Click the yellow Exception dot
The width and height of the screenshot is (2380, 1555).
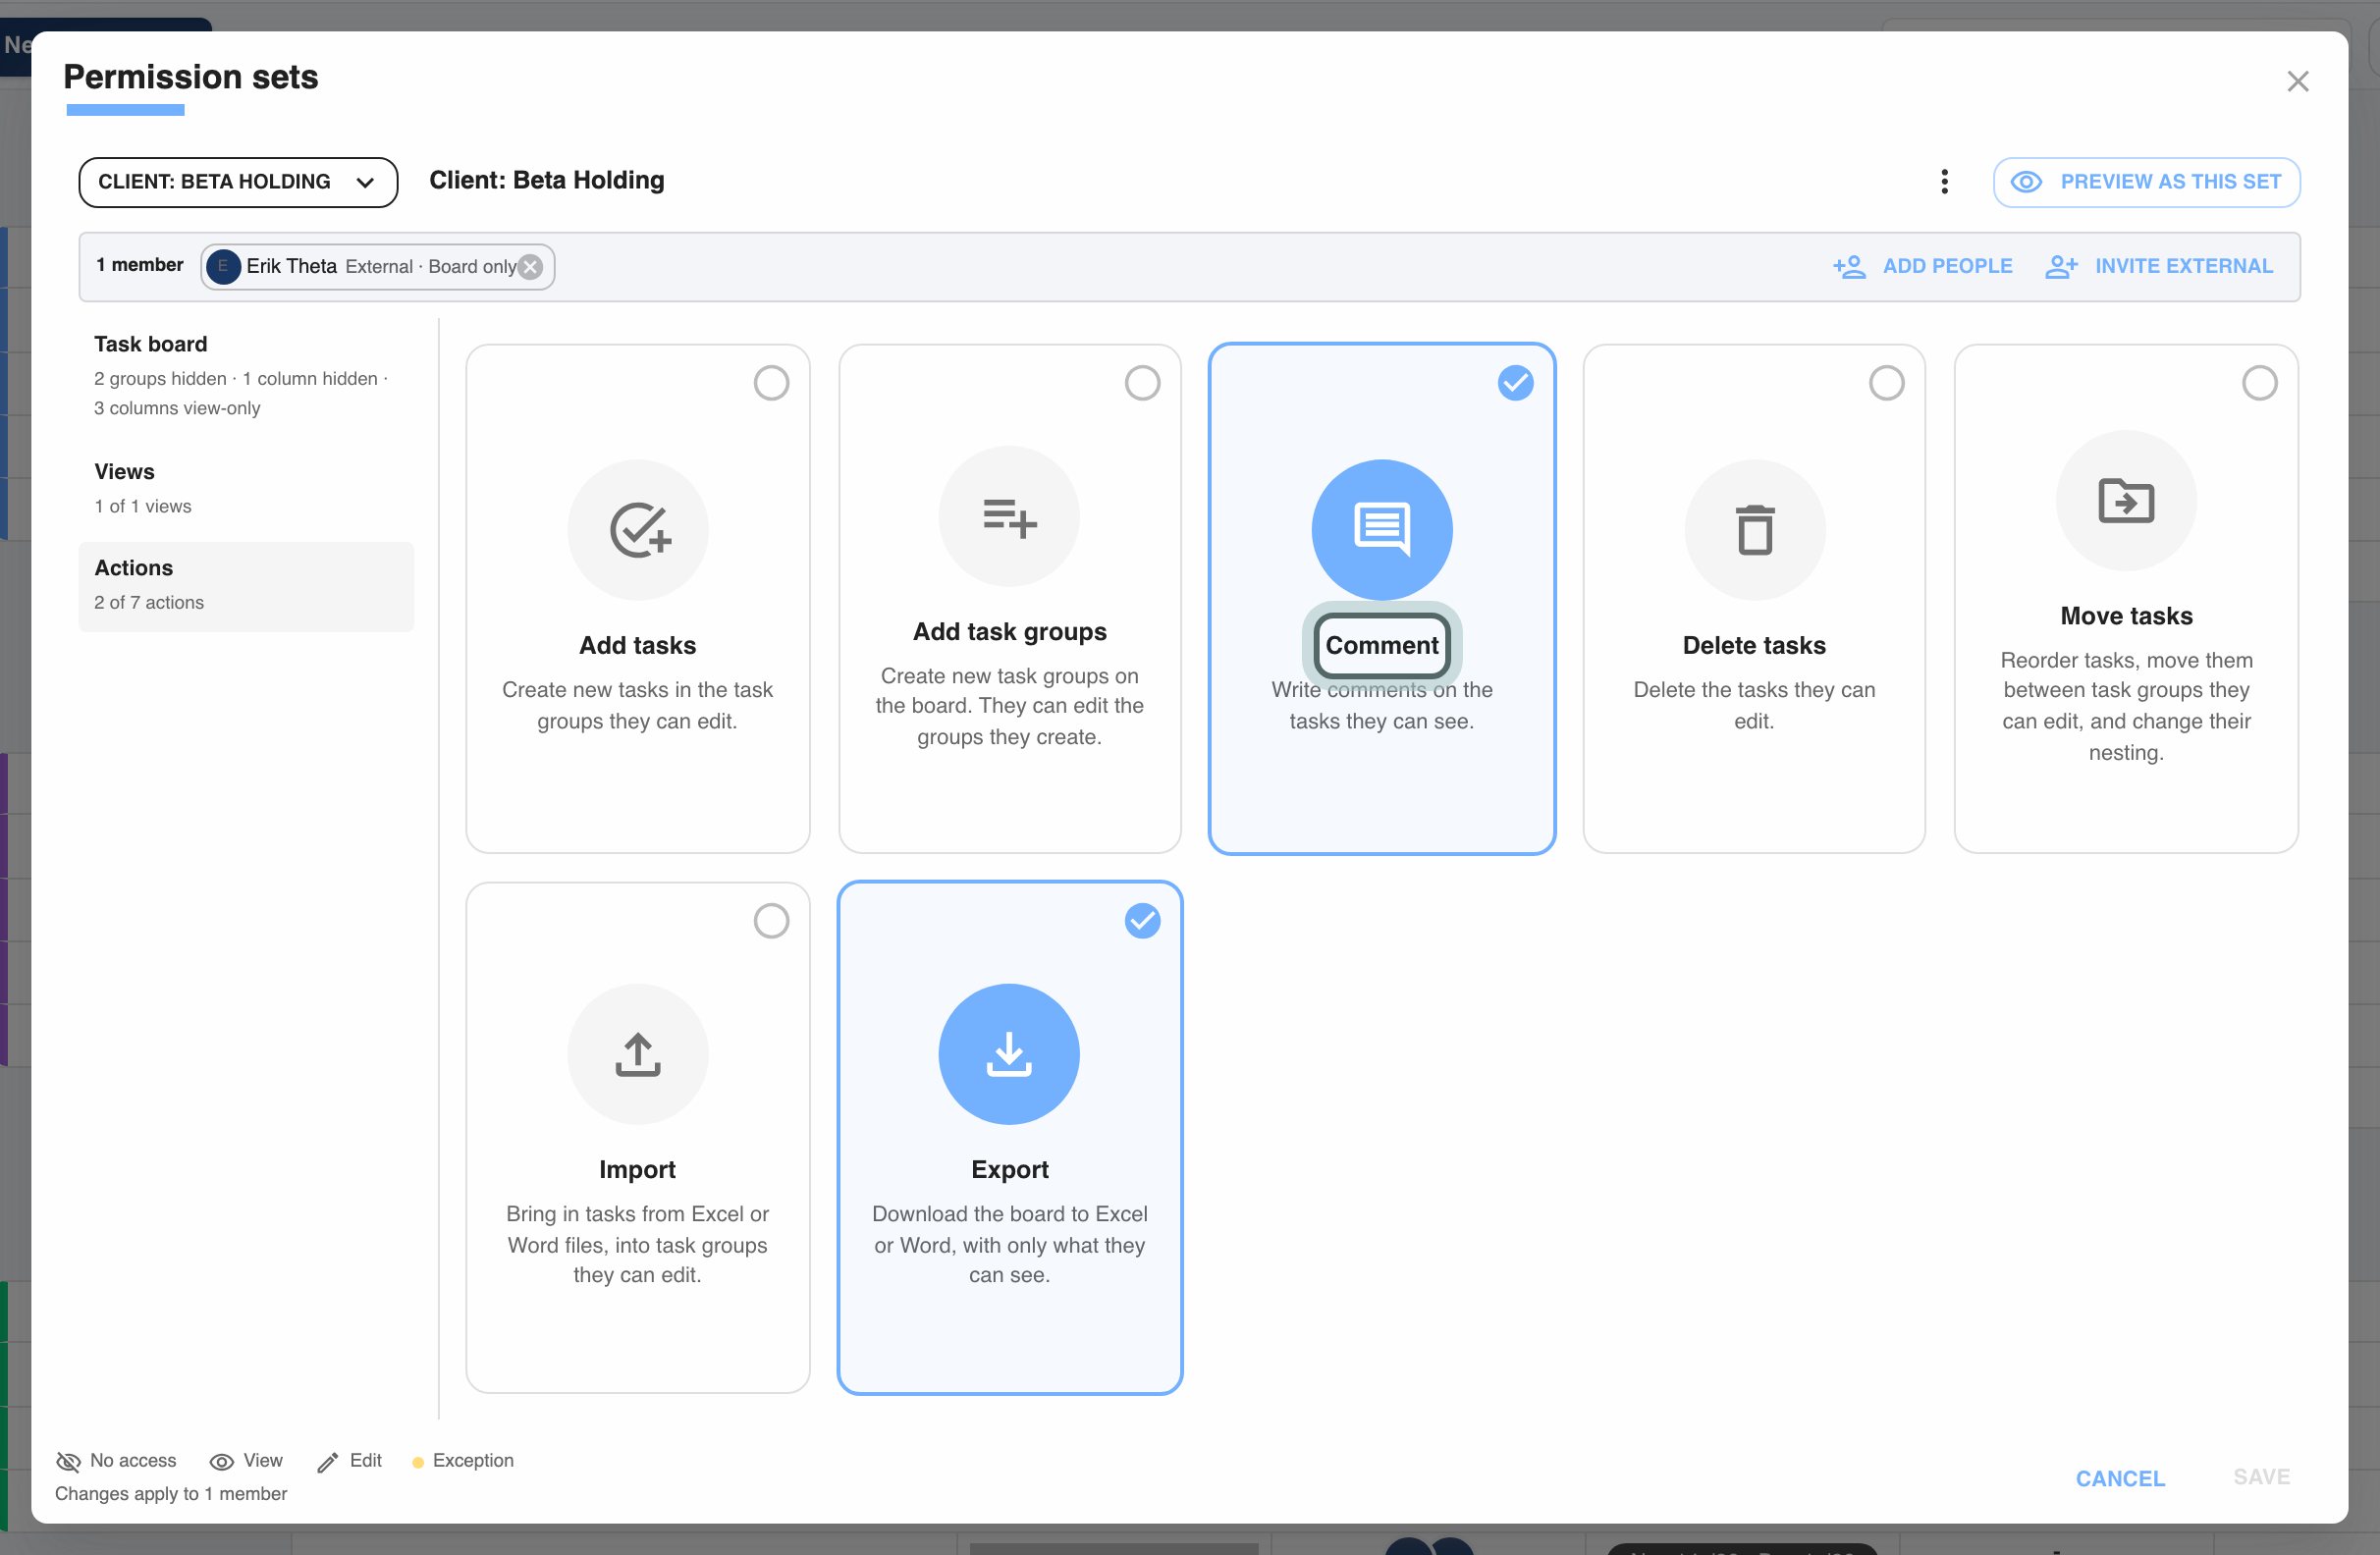tap(418, 1462)
